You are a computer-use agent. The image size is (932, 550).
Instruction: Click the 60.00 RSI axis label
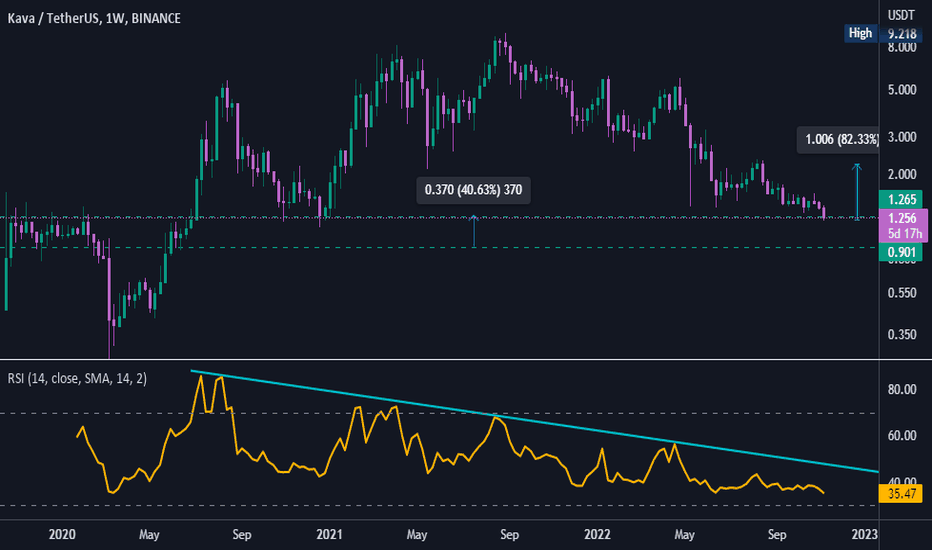[x=902, y=436]
